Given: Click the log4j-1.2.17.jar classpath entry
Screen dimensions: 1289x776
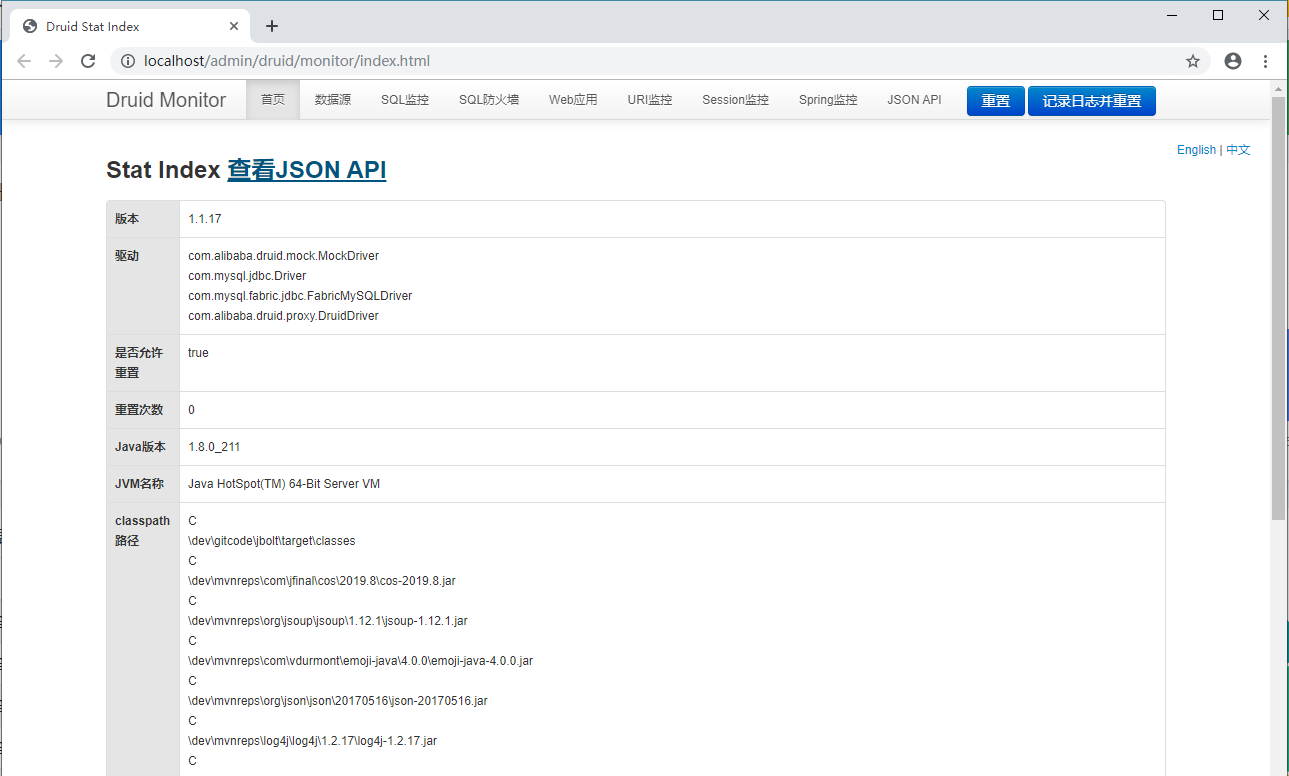Looking at the screenshot, I should coord(313,741).
